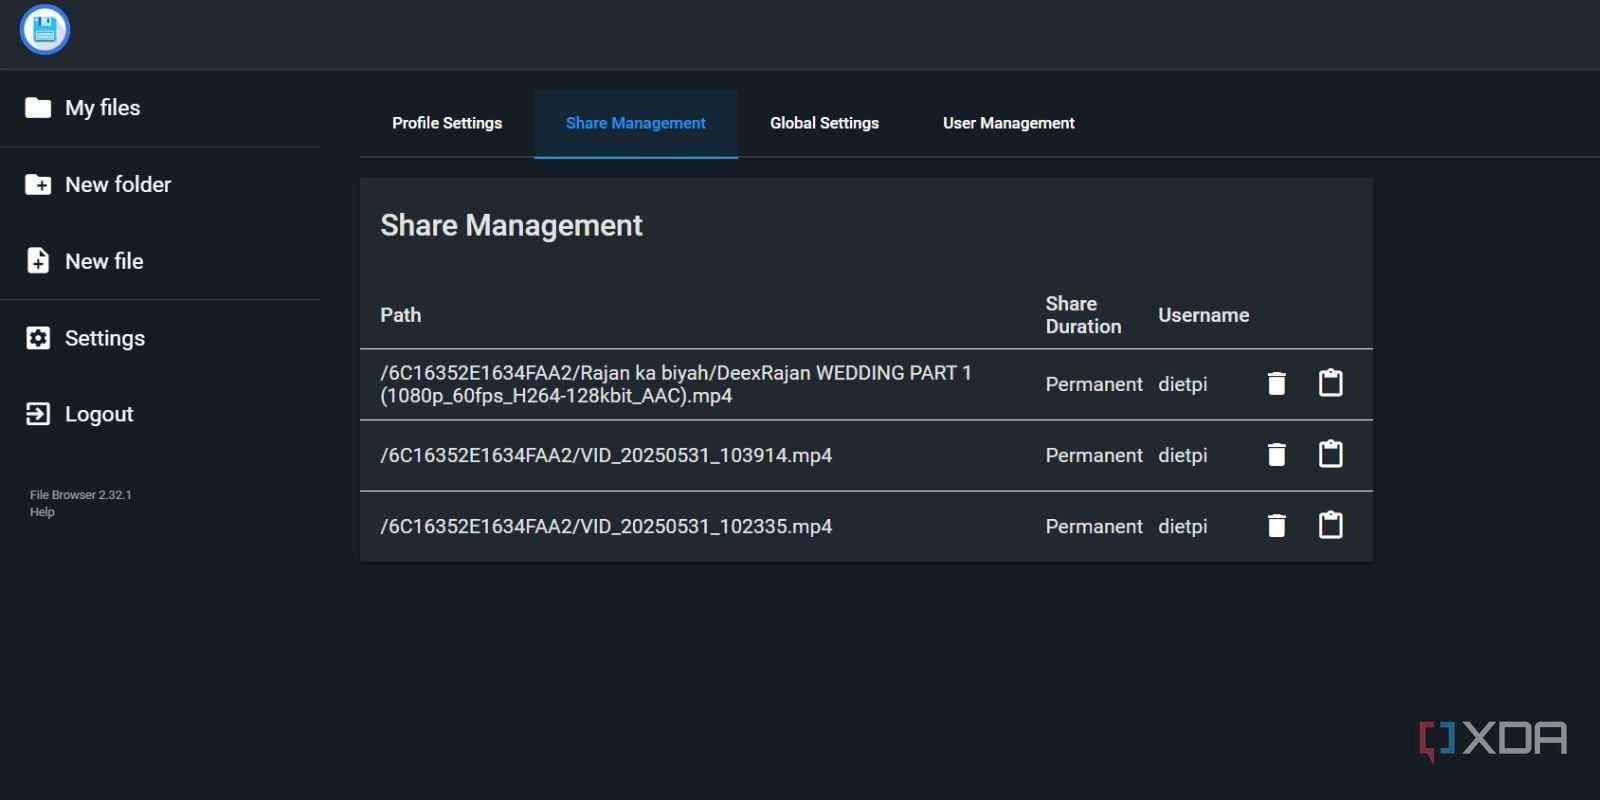Image resolution: width=1600 pixels, height=800 pixels.
Task: Click the Path column header
Action: point(400,315)
